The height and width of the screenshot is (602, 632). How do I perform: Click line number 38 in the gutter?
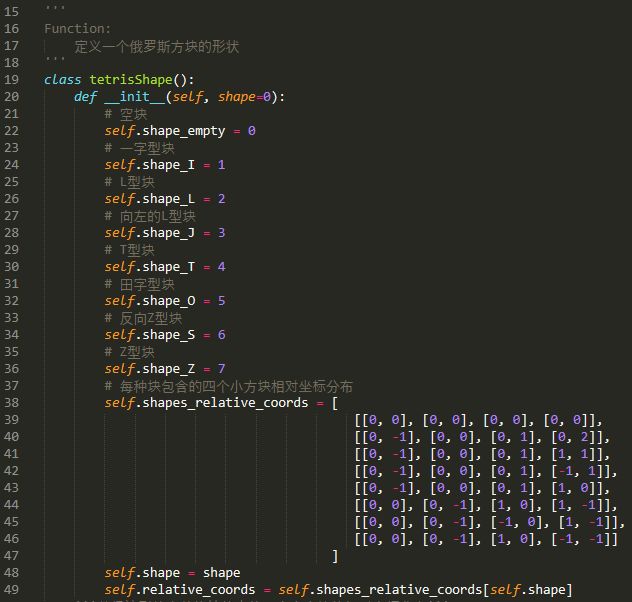tap(11, 403)
